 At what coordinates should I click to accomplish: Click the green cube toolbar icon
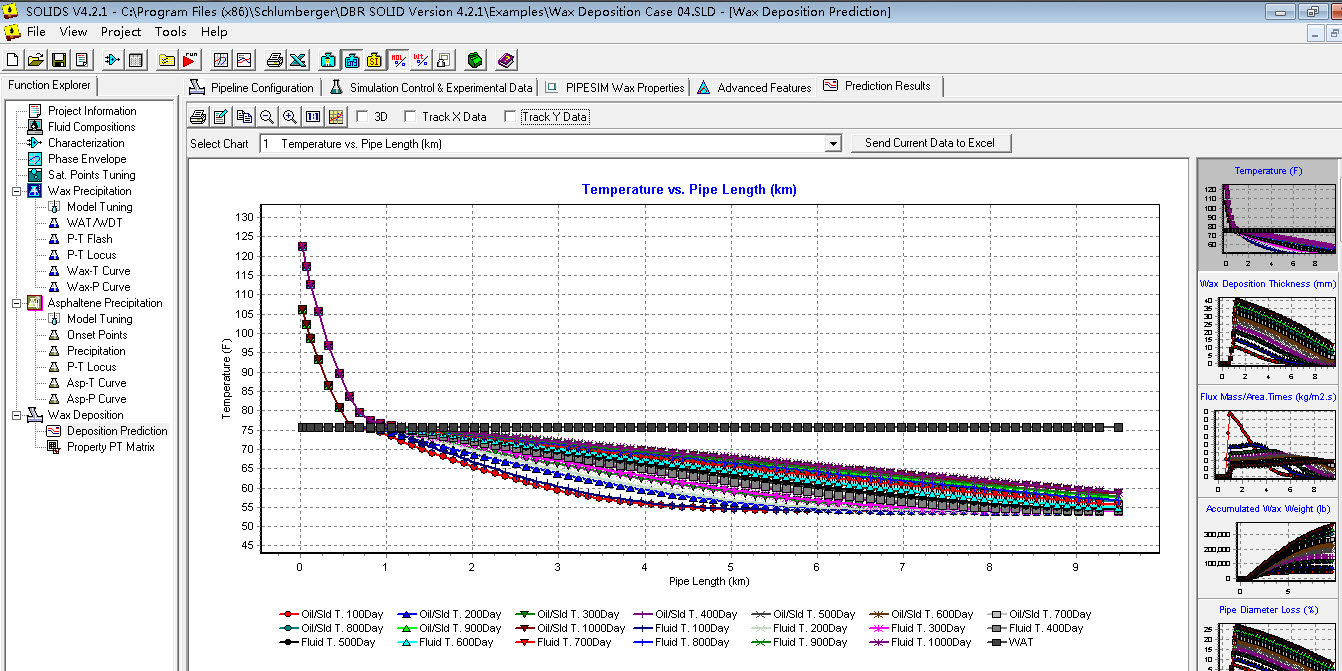[x=476, y=60]
